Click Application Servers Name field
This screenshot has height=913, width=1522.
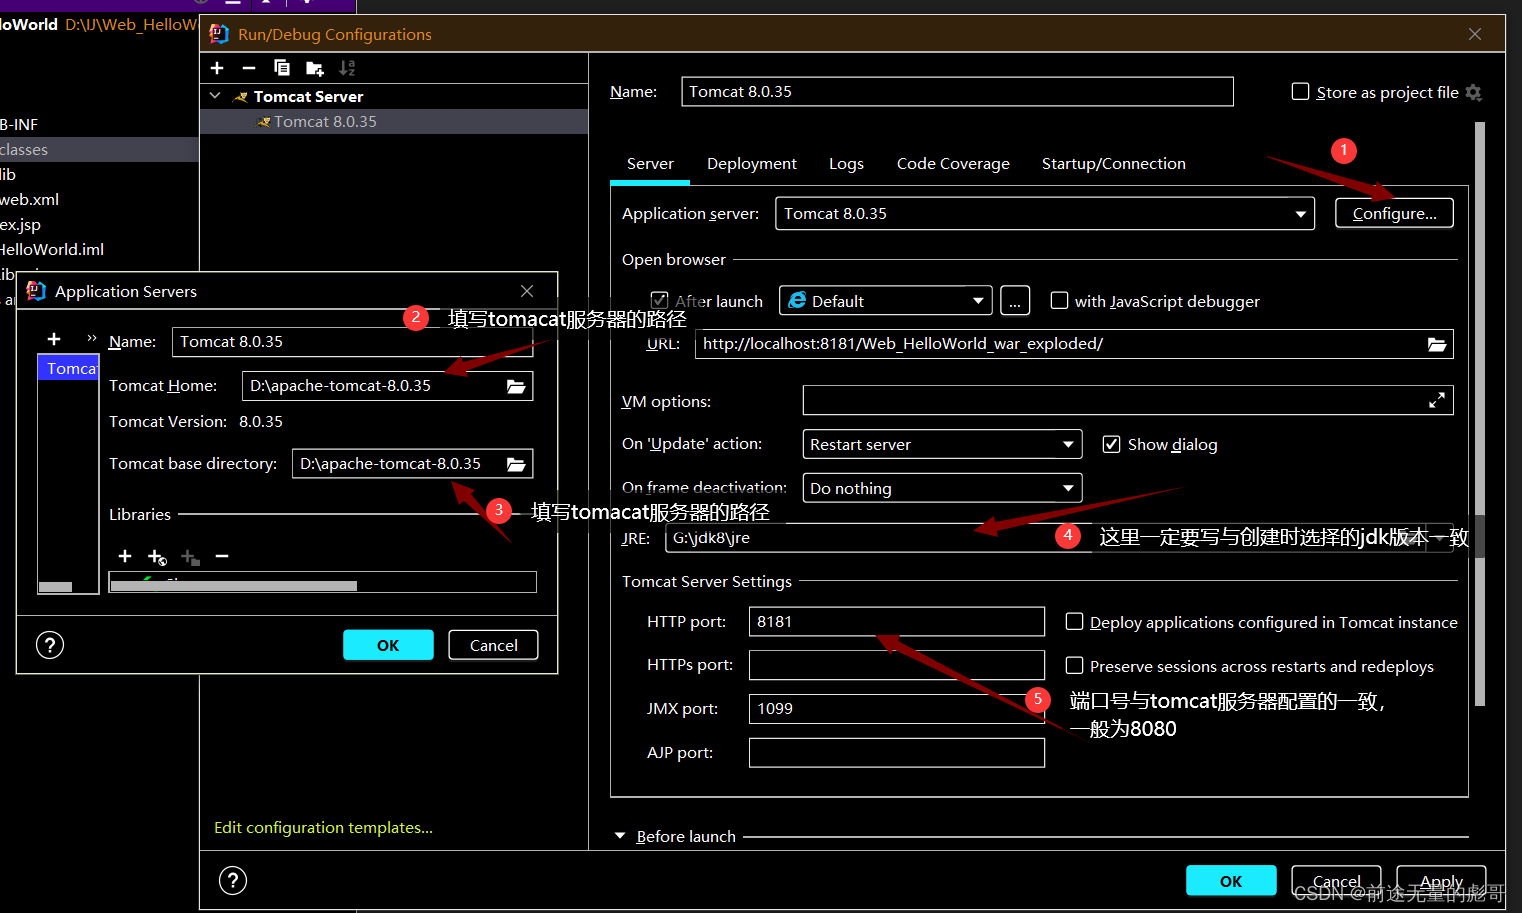(352, 342)
